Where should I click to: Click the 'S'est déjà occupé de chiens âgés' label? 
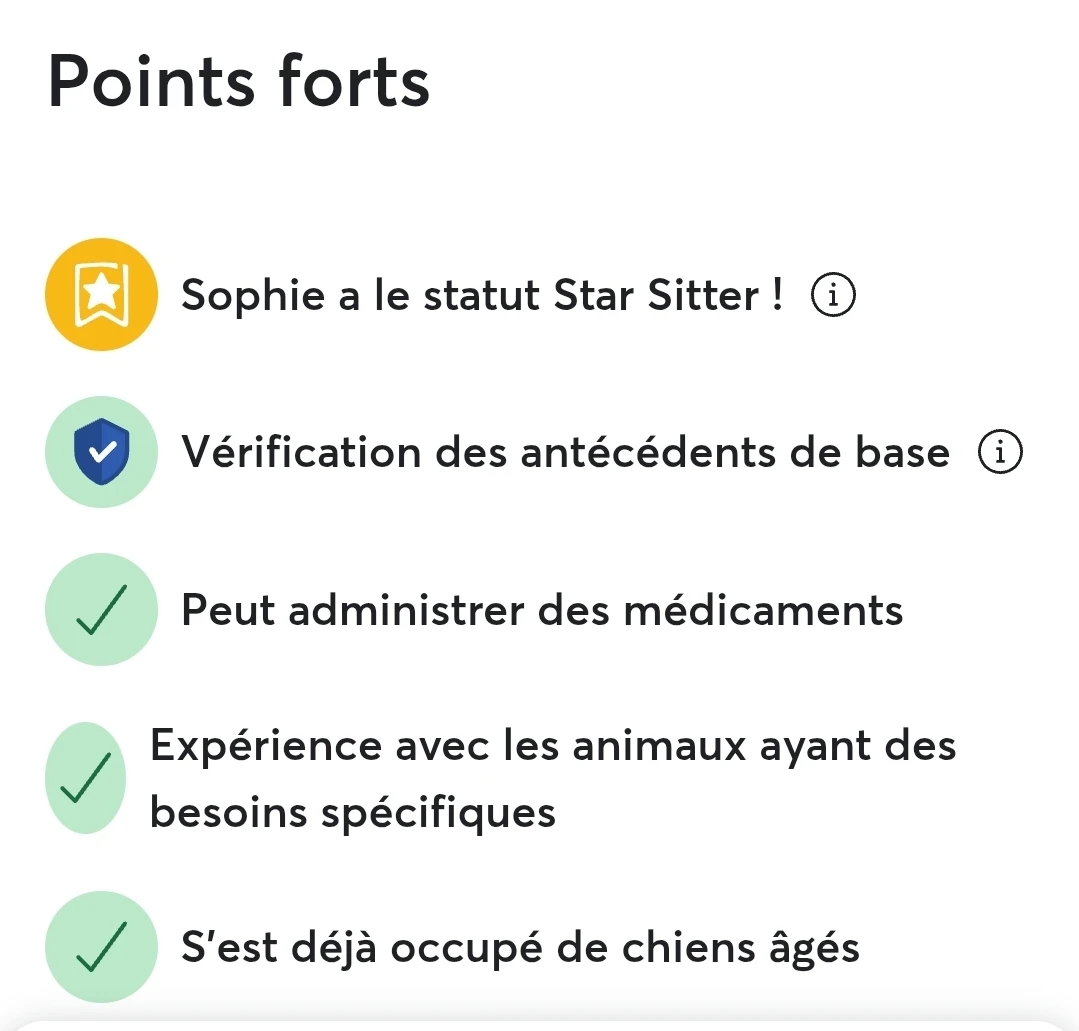pyautogui.click(x=520, y=947)
